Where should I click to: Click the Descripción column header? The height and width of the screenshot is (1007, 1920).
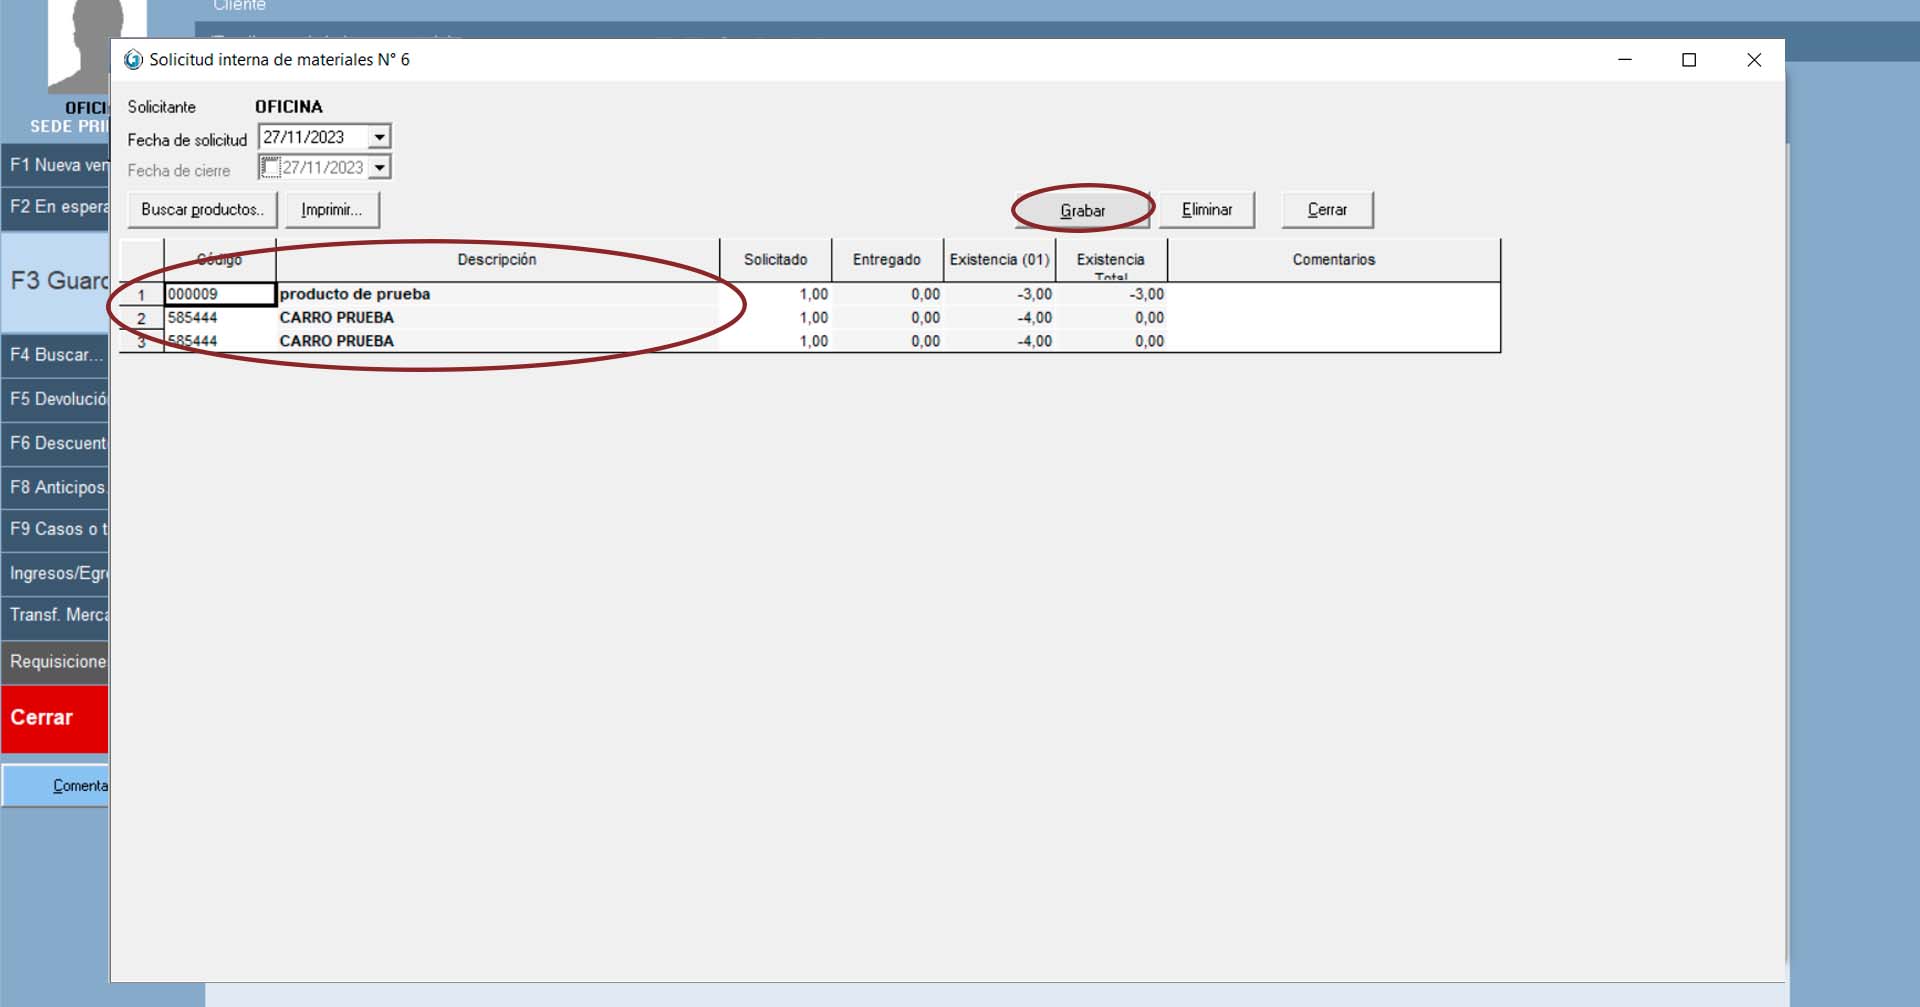497,260
